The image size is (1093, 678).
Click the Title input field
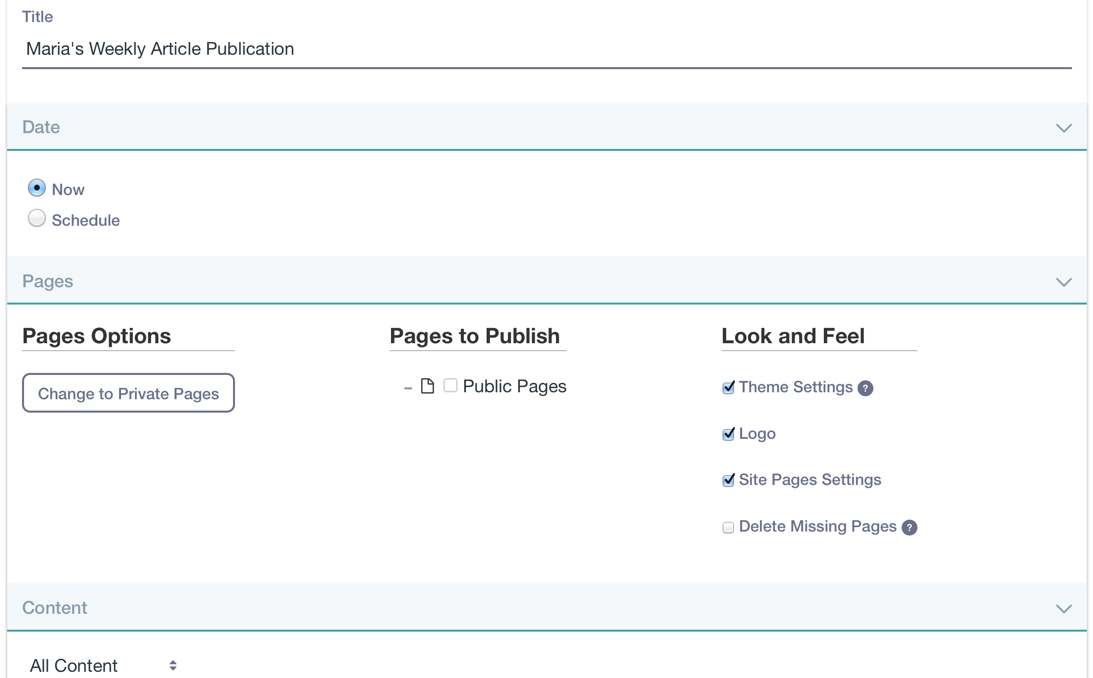[x=546, y=49]
